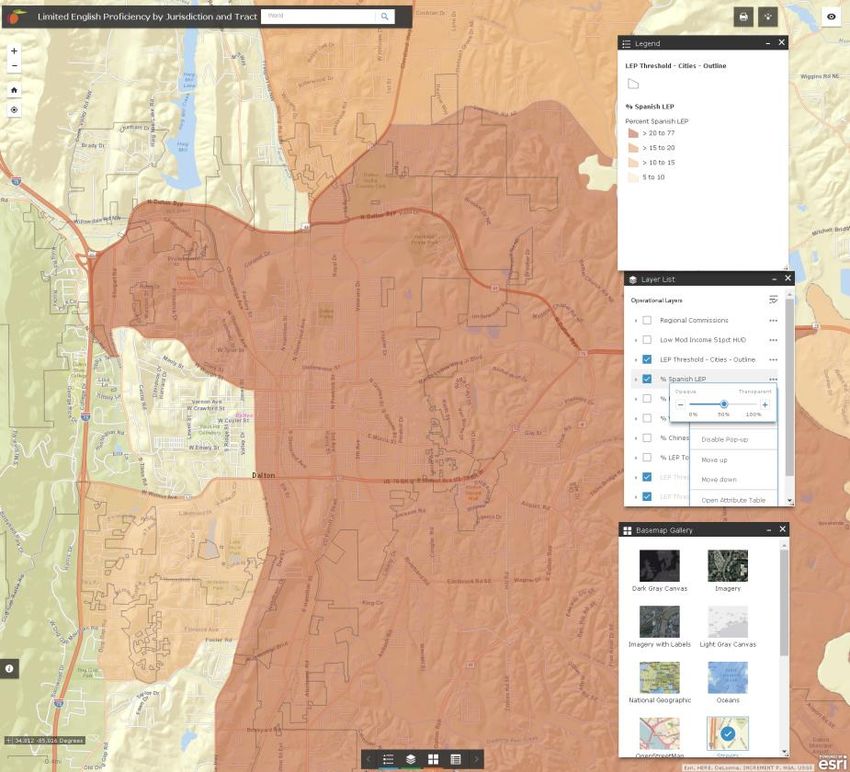Click the My Location button
Viewport: 850px width, 772px height.
coord(14,110)
